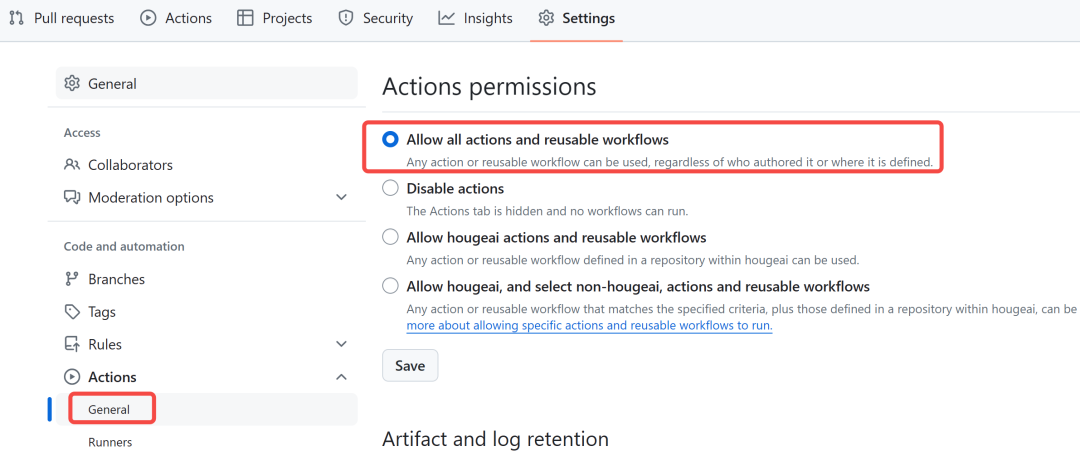Click the Settings gear icon in tab bar

pos(546,18)
